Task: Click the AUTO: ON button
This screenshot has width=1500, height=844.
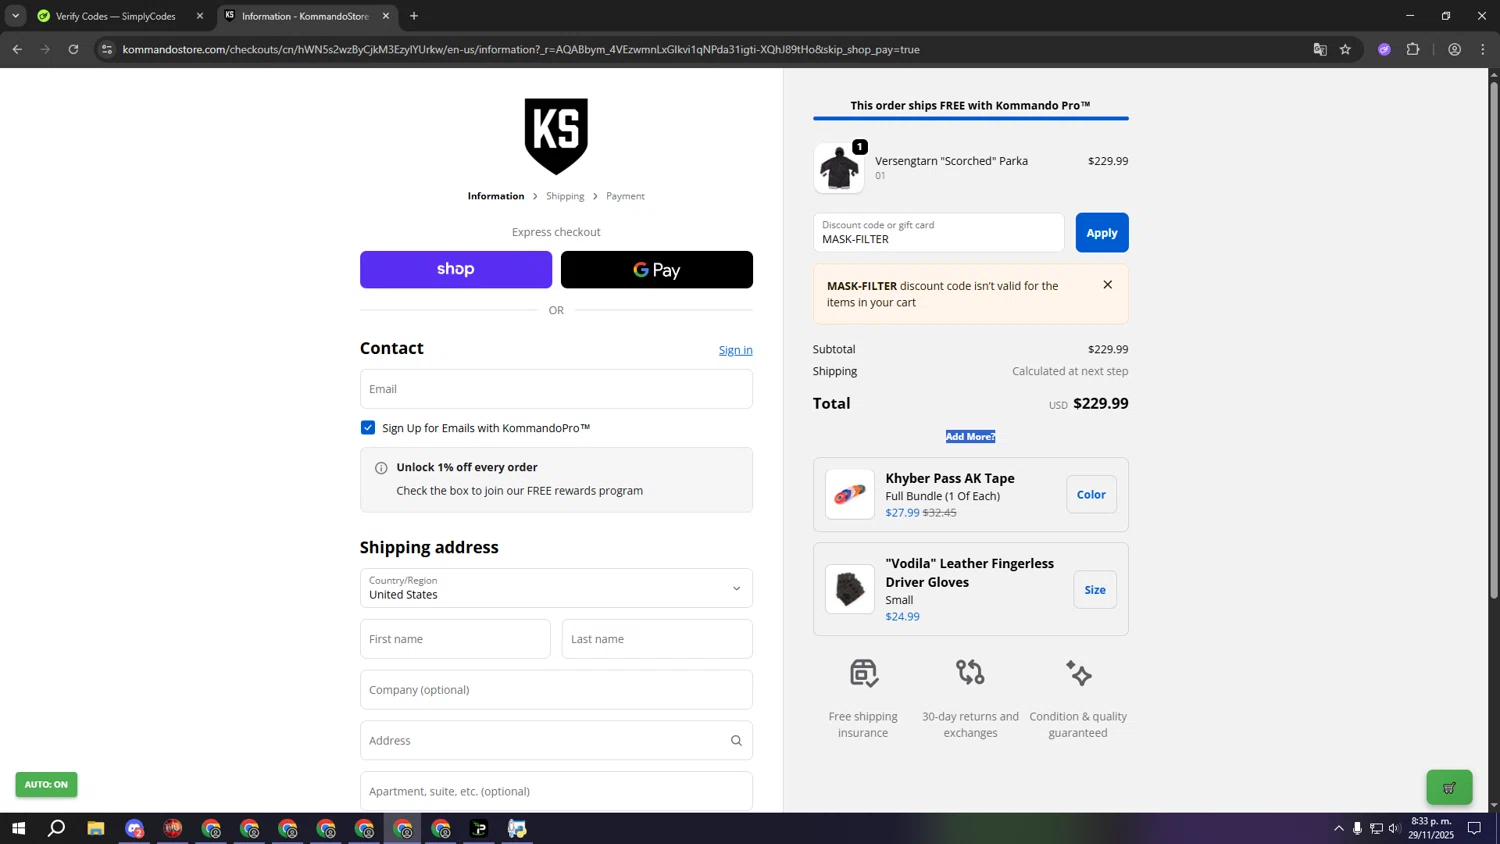Action: tap(46, 785)
